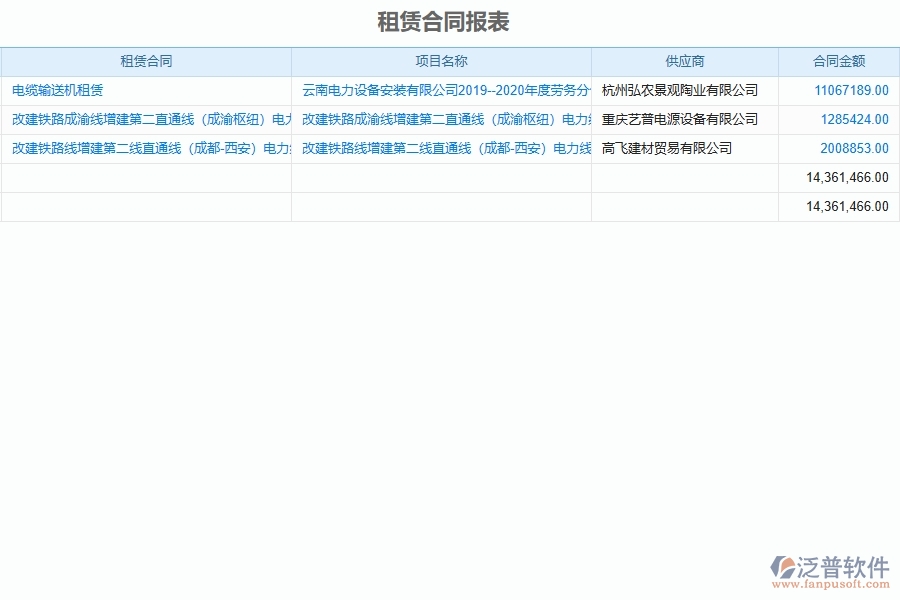
Task: Click the subtotal 14,361,466.00 cell
Action: [848, 177]
